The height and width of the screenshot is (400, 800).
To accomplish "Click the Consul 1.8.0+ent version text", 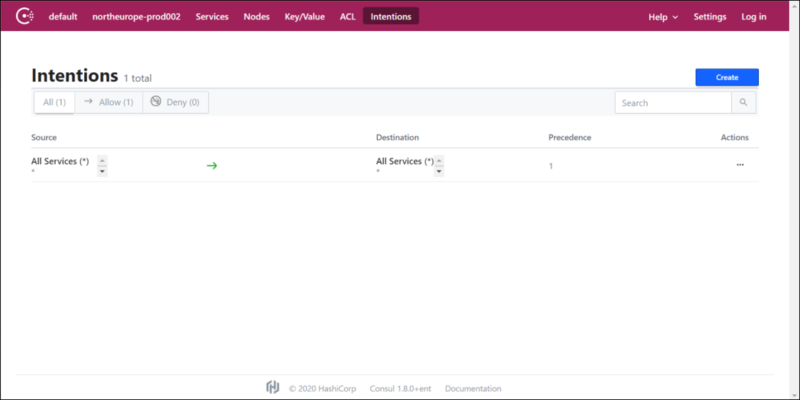I will 401,389.
